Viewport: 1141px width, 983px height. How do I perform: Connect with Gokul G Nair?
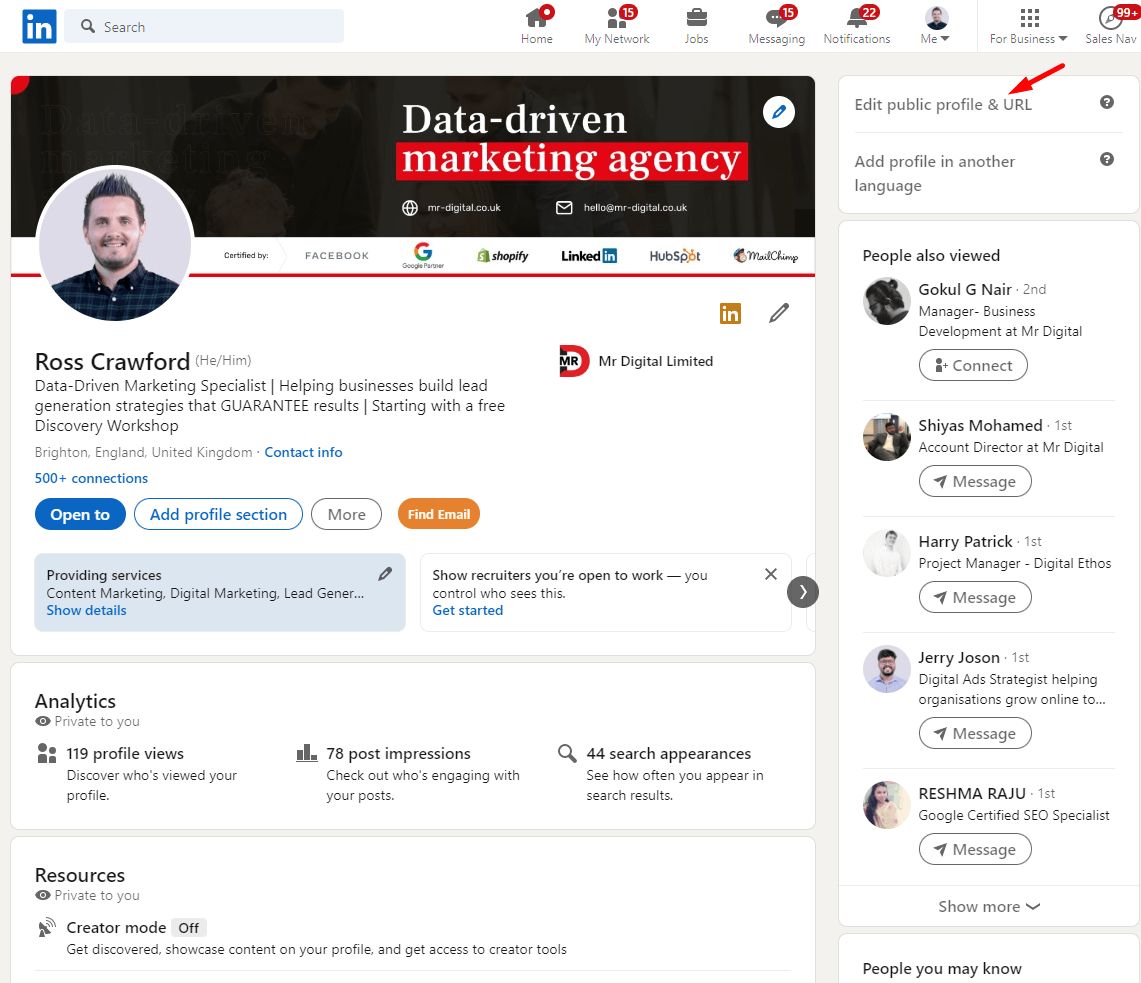pyautogui.click(x=973, y=365)
